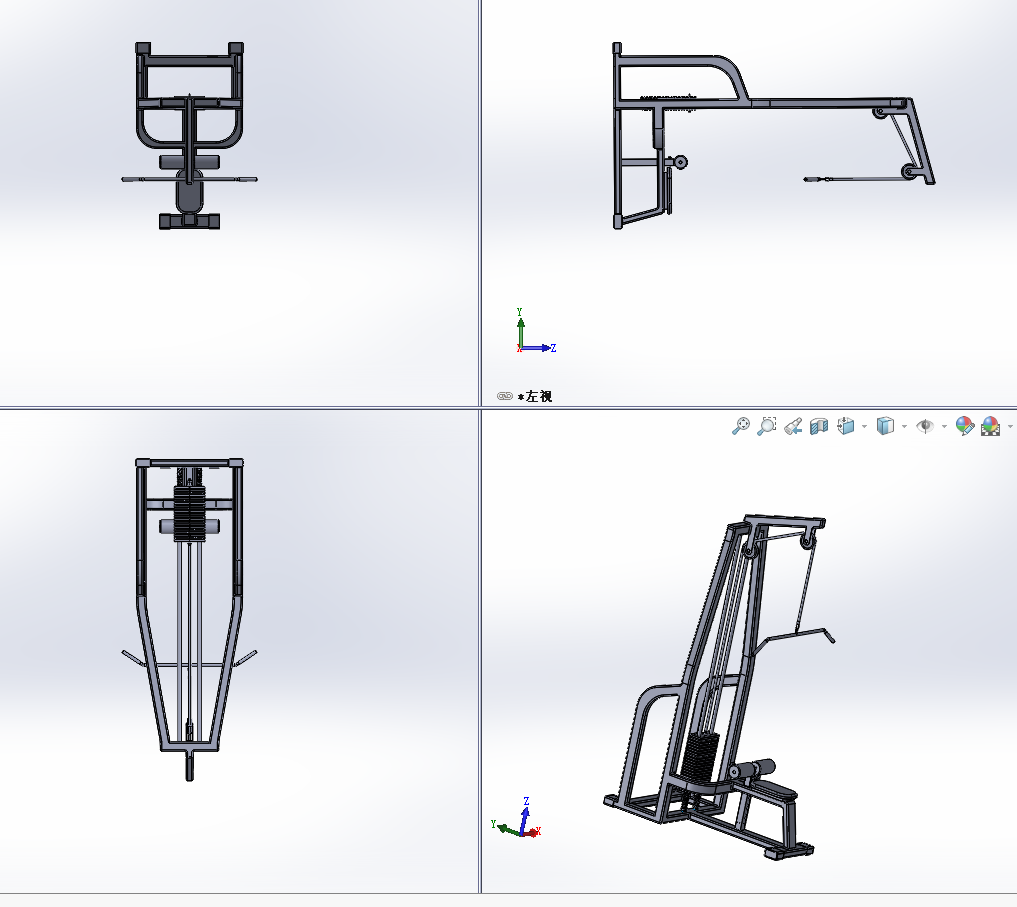Click the Apply Scene icon
Viewport: 1017px width, 907px height.
click(990, 426)
